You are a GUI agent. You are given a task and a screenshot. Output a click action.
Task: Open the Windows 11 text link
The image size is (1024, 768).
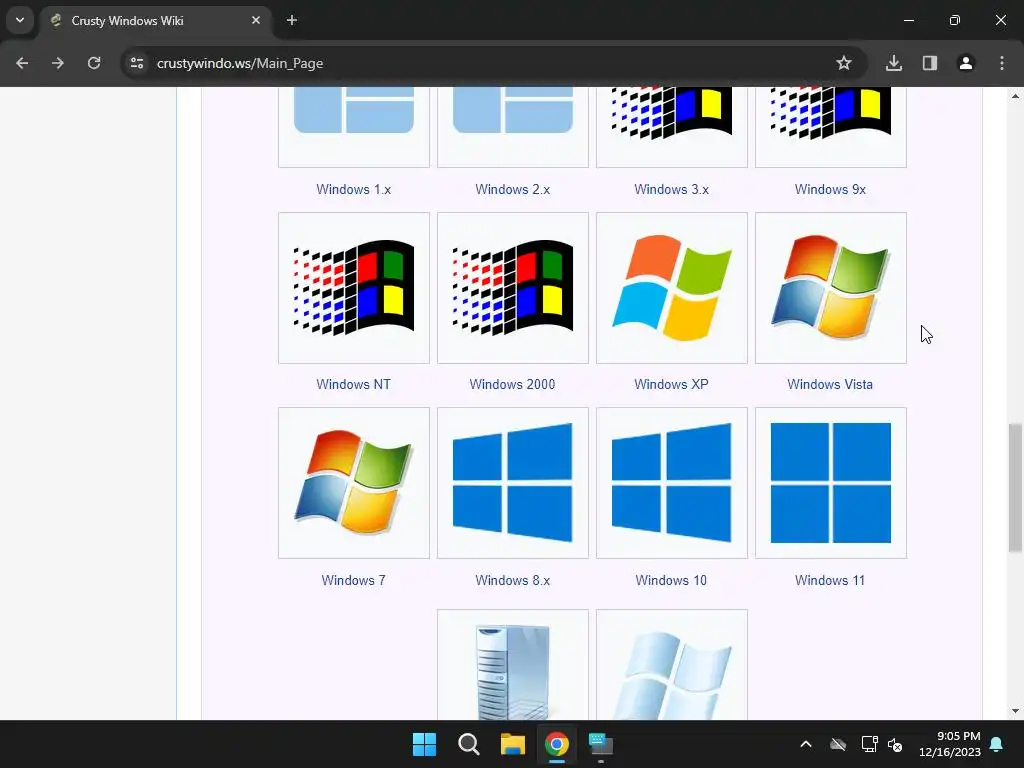point(830,581)
